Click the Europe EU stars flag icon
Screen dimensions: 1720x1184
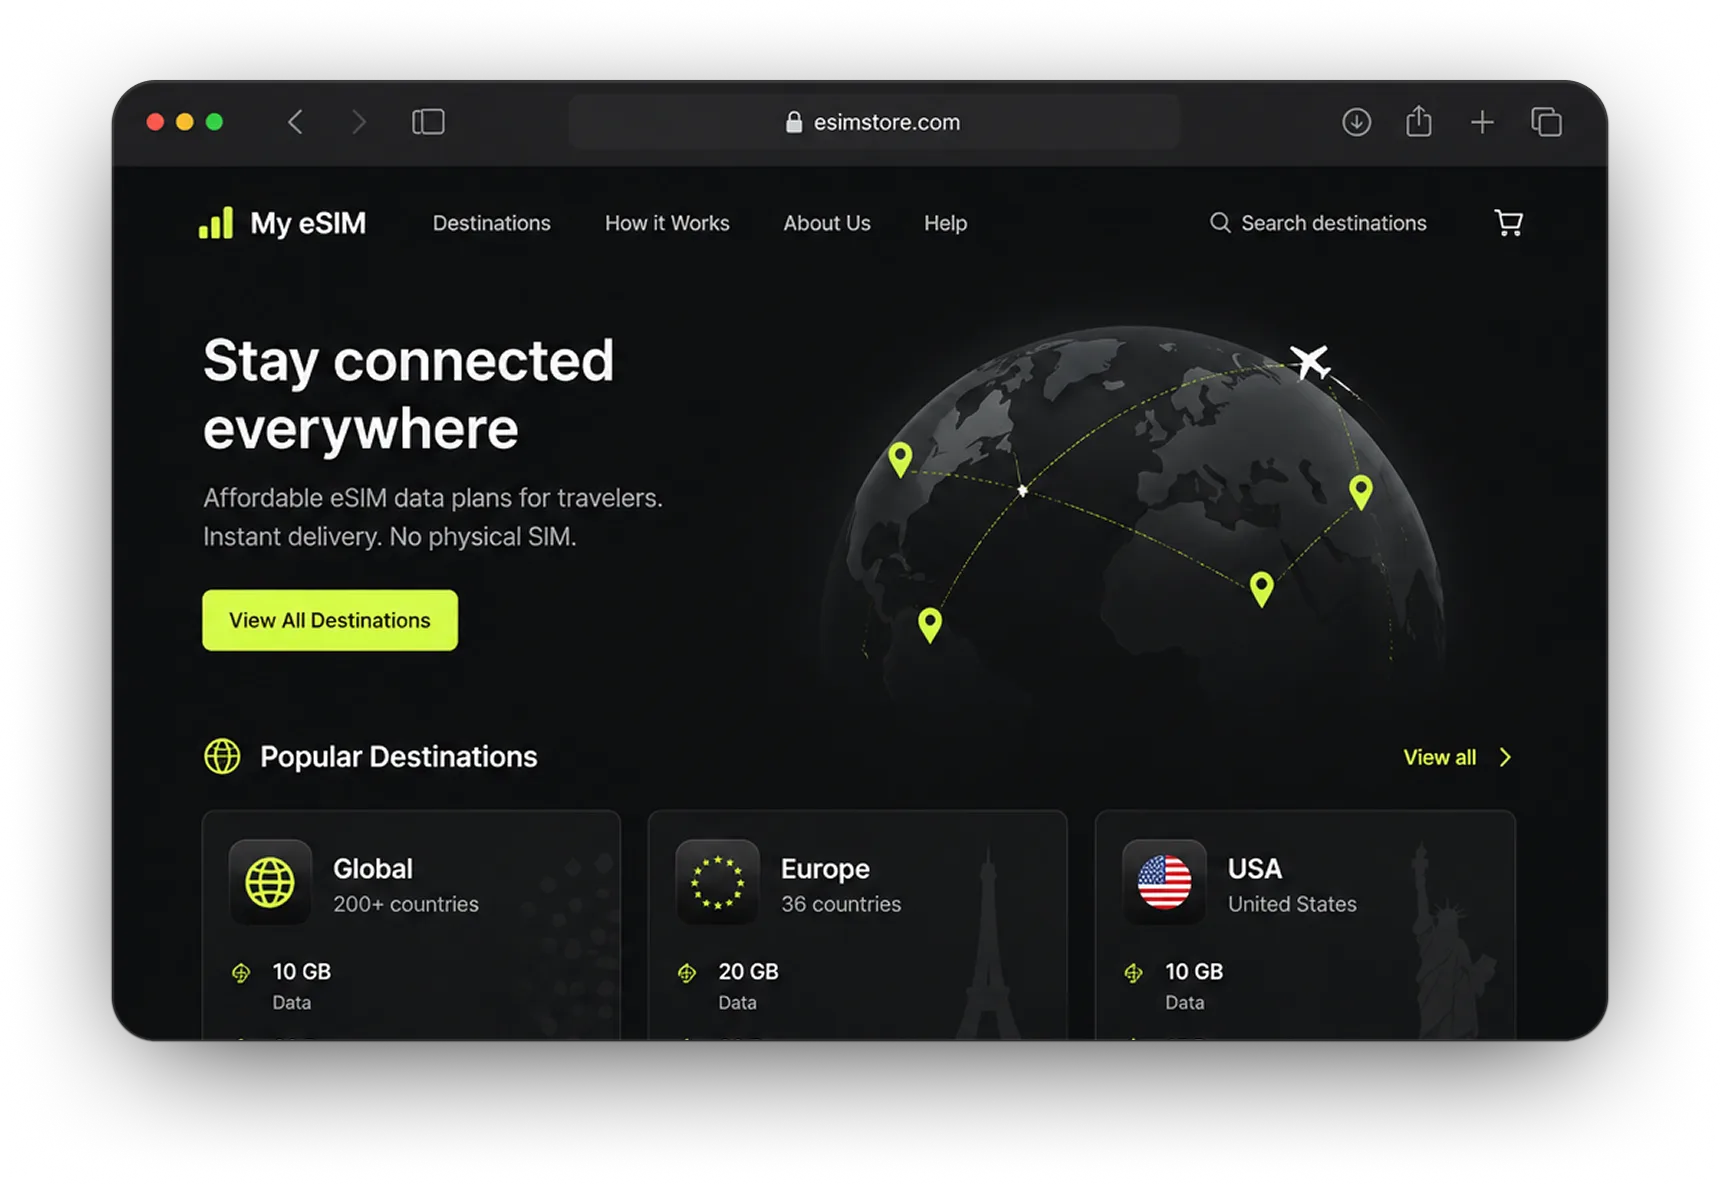[717, 882]
